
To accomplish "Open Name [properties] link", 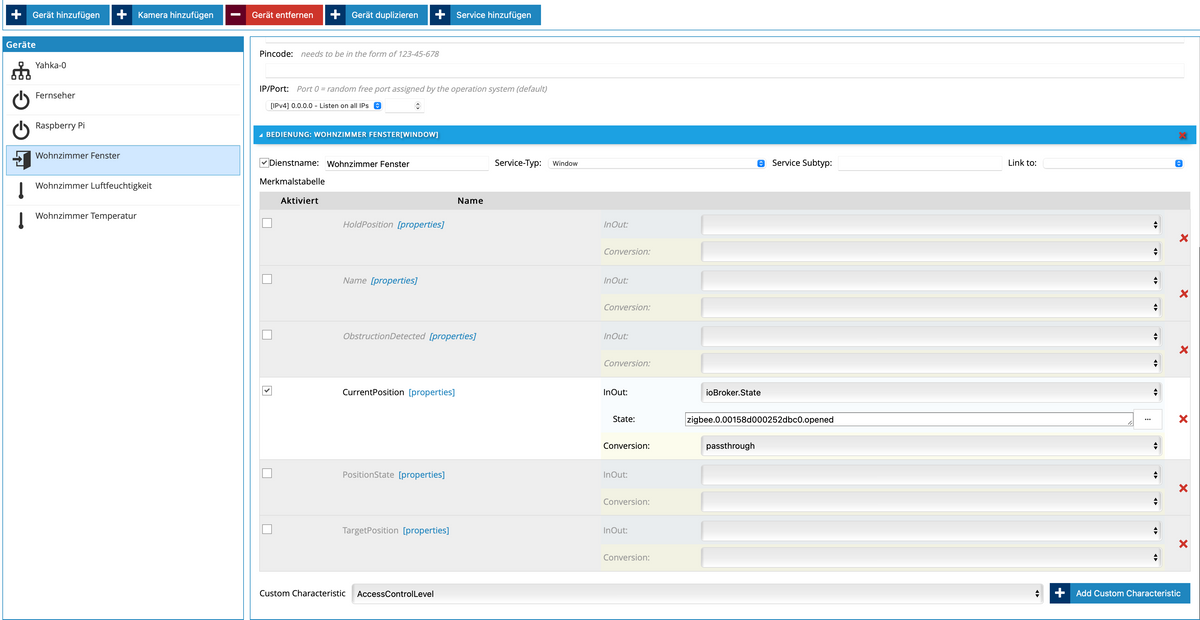I will pyautogui.click(x=394, y=281).
